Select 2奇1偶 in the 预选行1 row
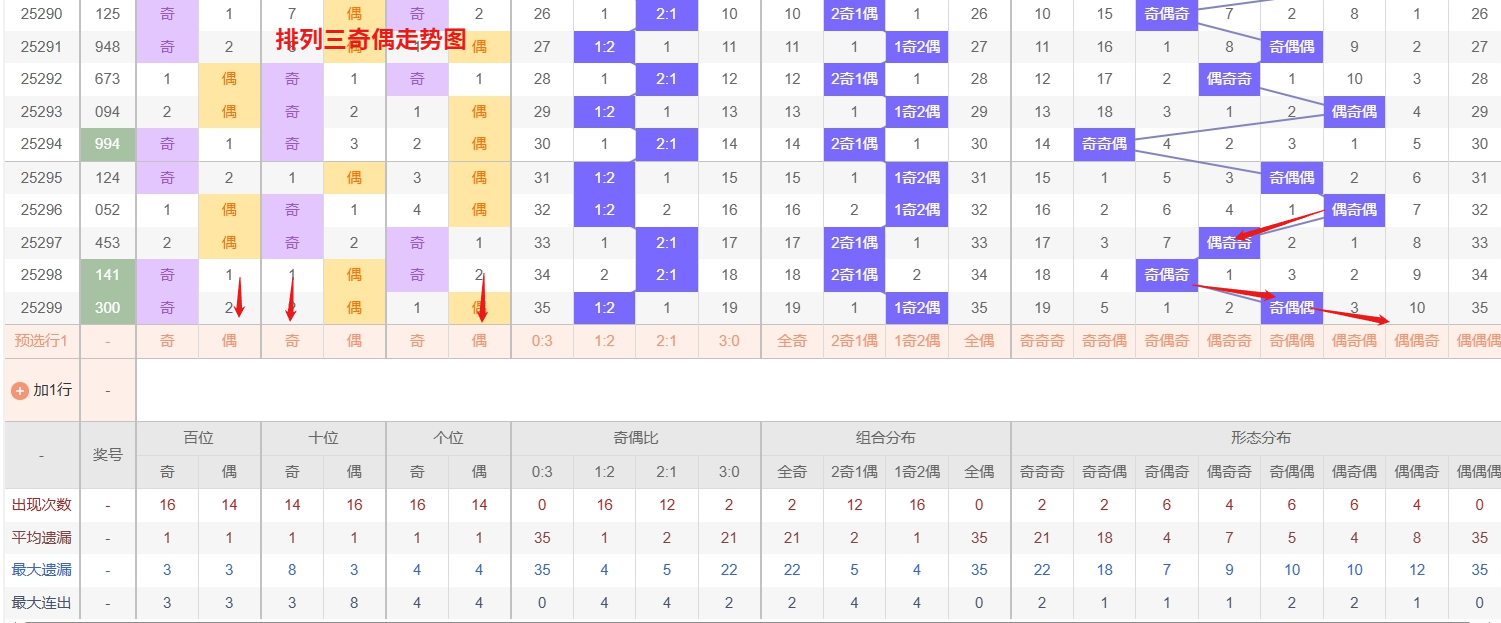1501x623 pixels. 854,341
